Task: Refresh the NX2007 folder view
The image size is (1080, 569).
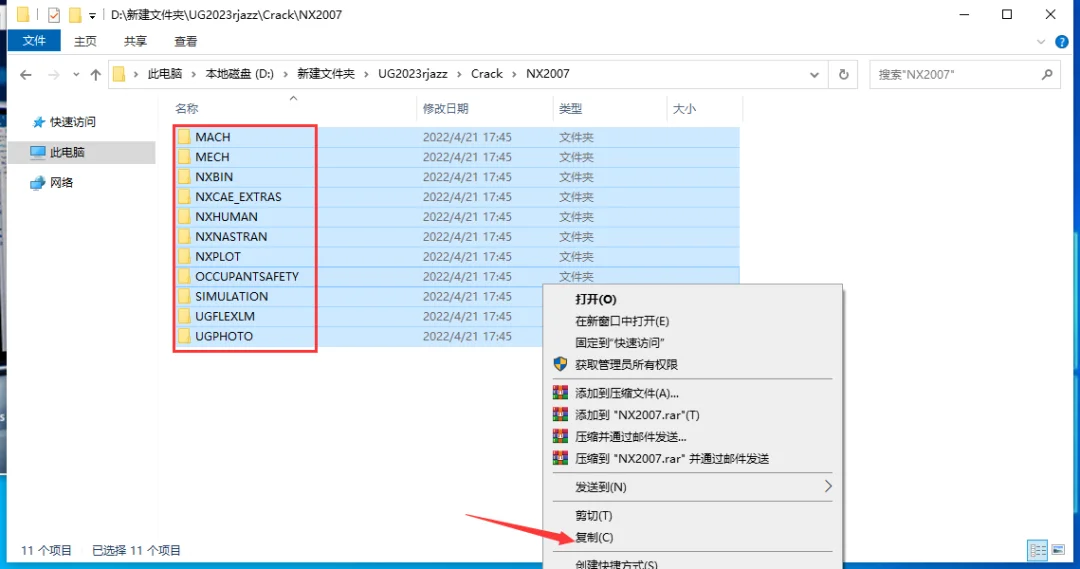Action: click(844, 74)
